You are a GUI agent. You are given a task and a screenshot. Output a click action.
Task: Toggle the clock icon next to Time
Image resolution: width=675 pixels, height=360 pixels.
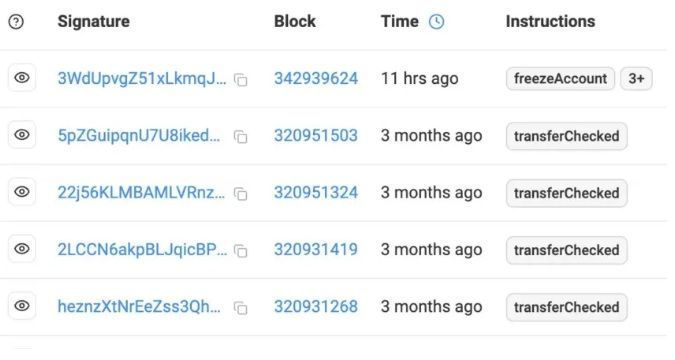(x=436, y=22)
